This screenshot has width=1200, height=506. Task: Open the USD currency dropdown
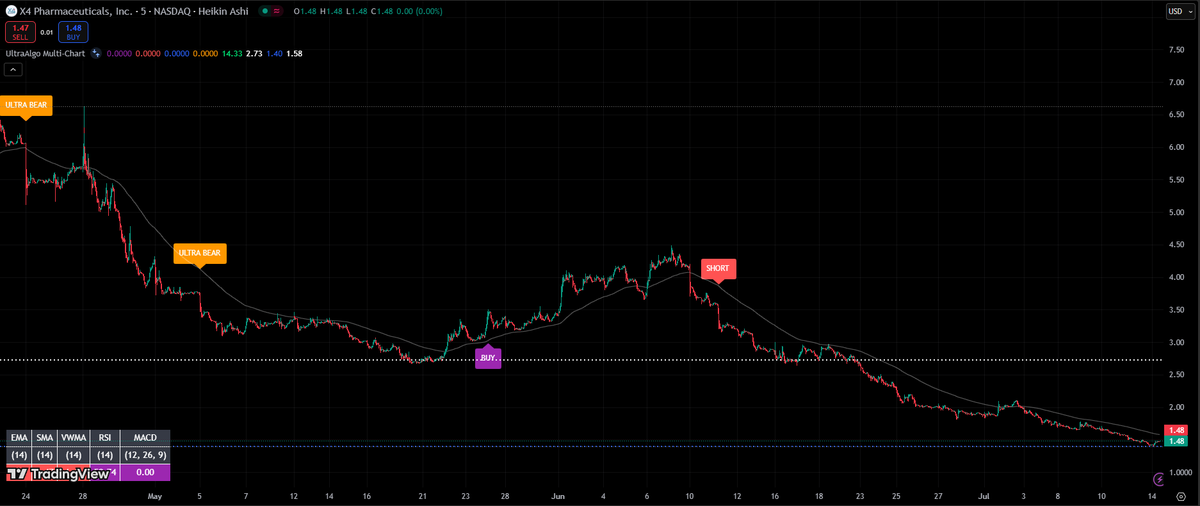pyautogui.click(x=1180, y=11)
